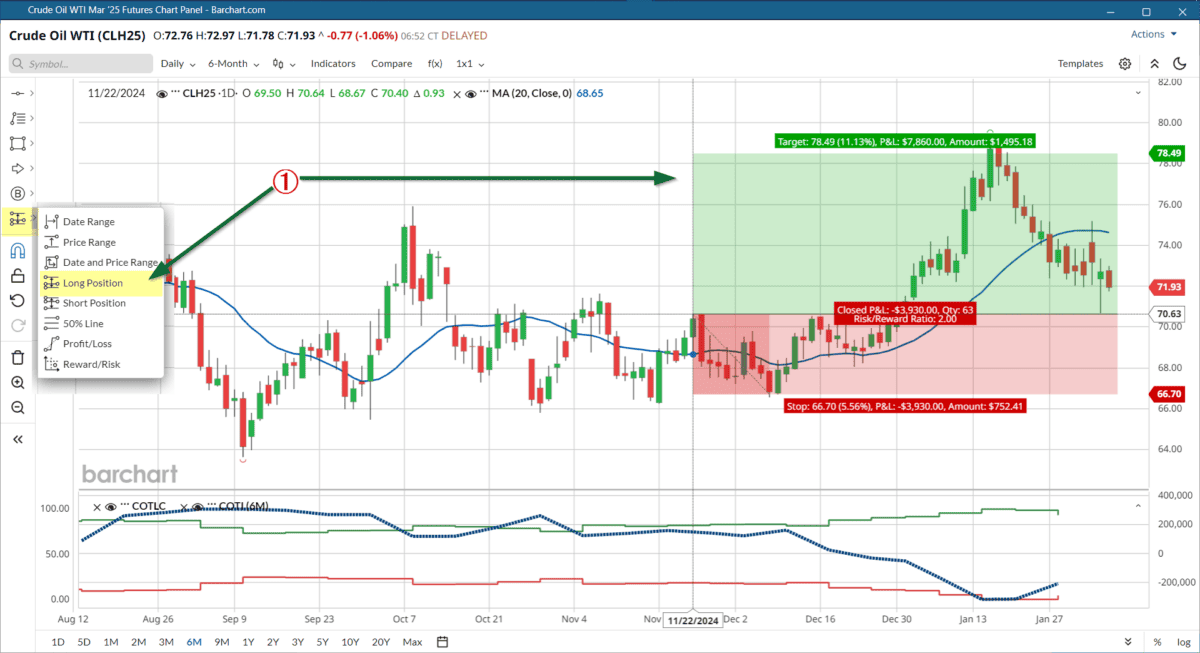Open the Indicators panel
Screen dimensions: 1200x653
tap(333, 63)
